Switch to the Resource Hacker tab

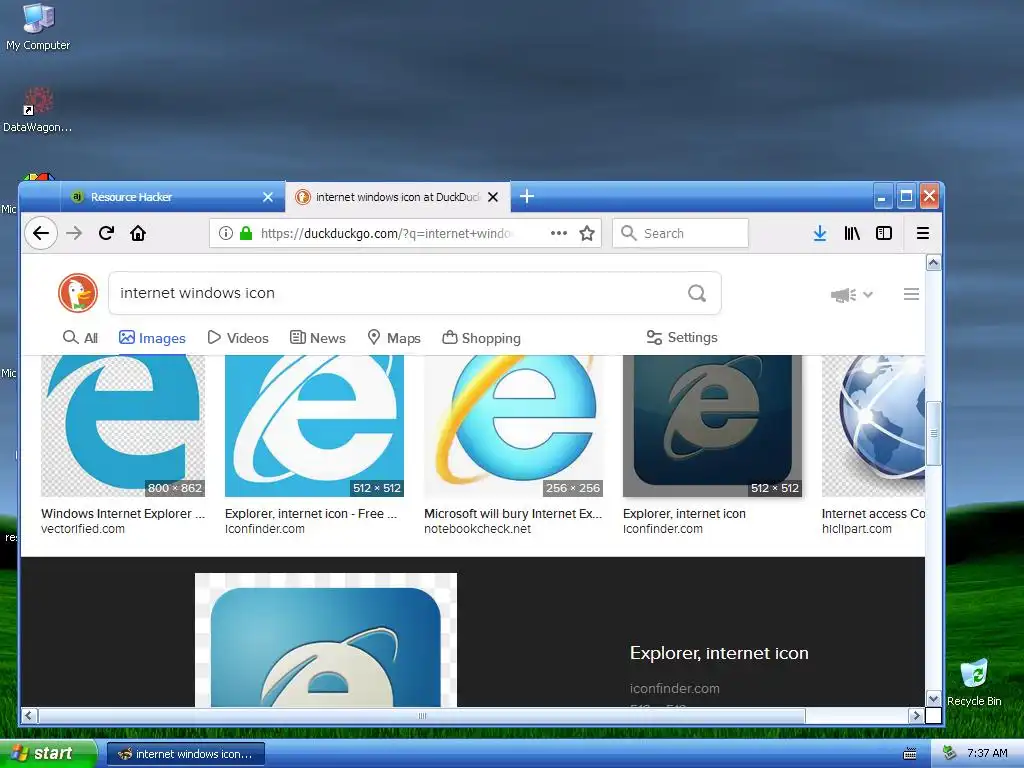coord(172,197)
